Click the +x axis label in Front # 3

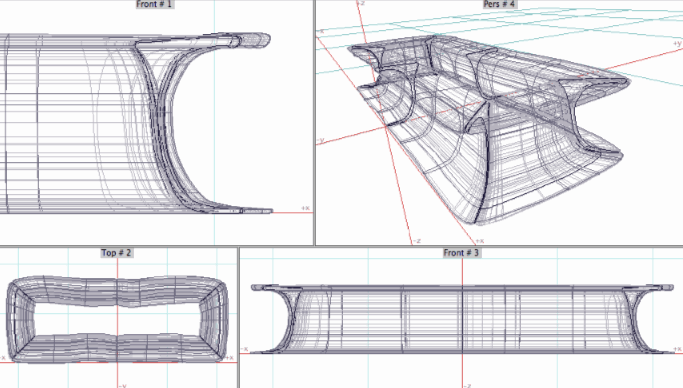pyautogui.click(x=677, y=349)
